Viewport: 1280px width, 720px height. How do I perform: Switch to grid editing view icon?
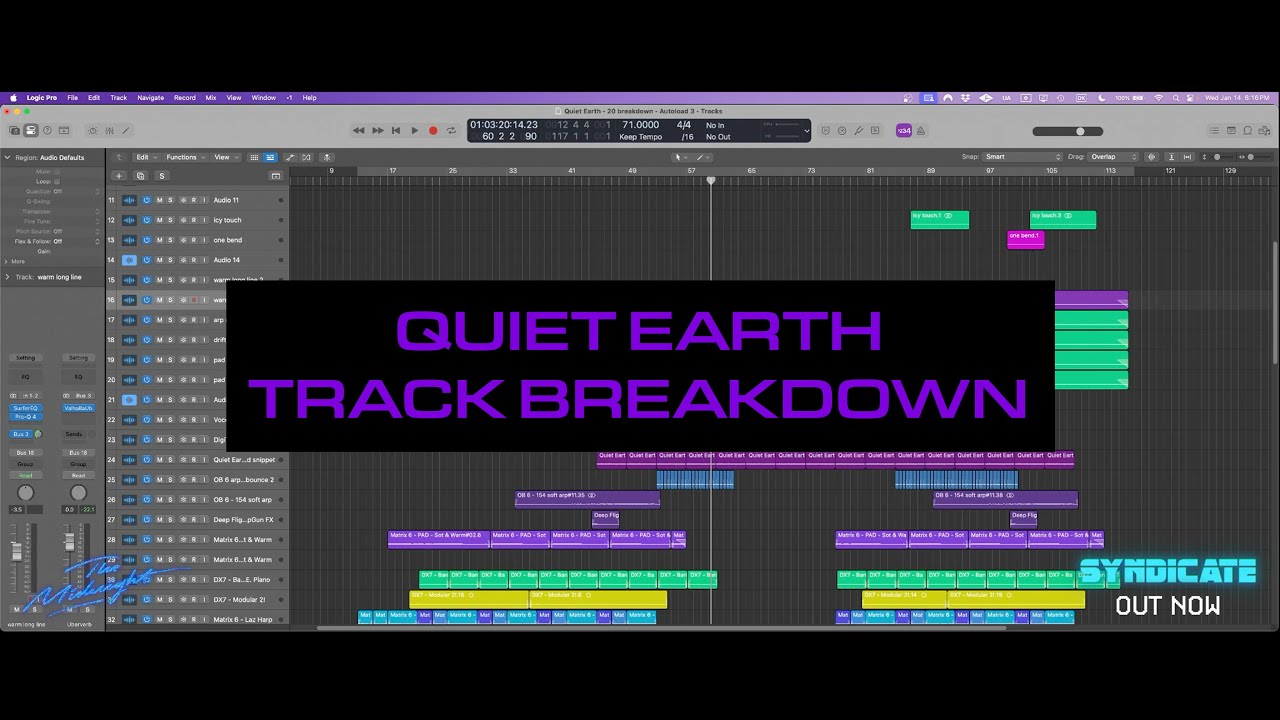[x=254, y=157]
